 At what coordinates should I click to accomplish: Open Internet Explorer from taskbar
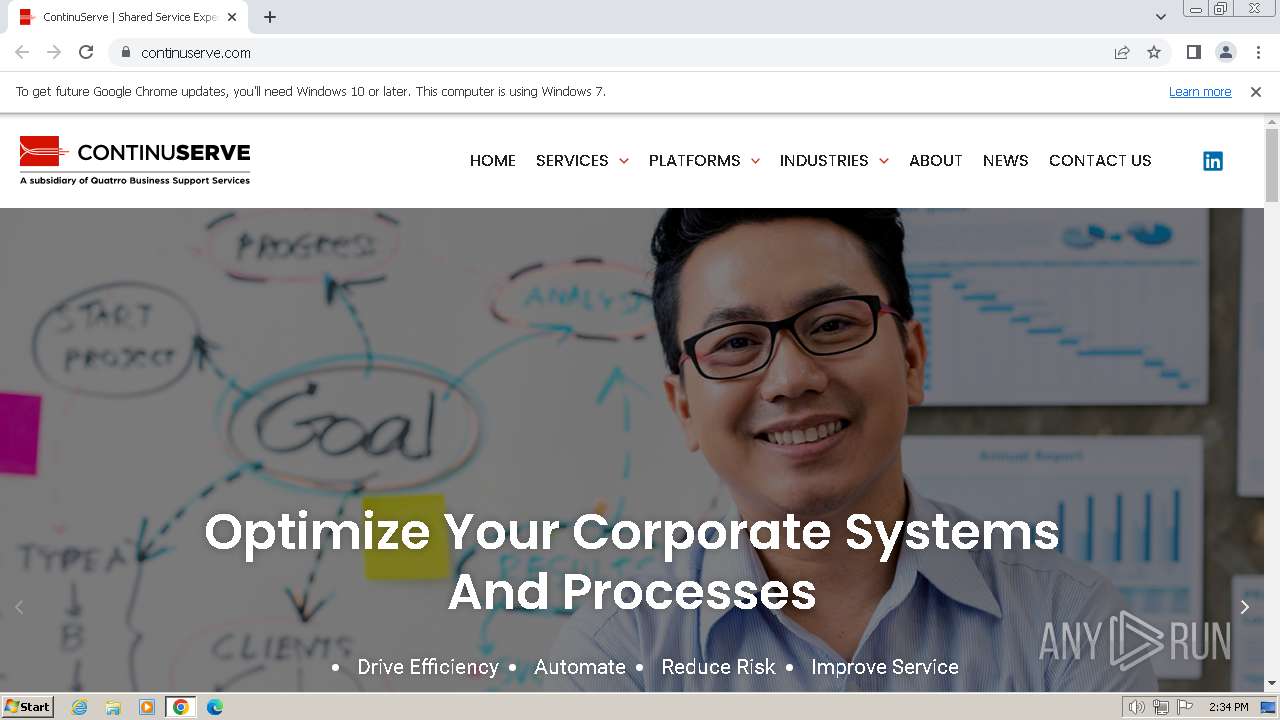[x=80, y=707]
